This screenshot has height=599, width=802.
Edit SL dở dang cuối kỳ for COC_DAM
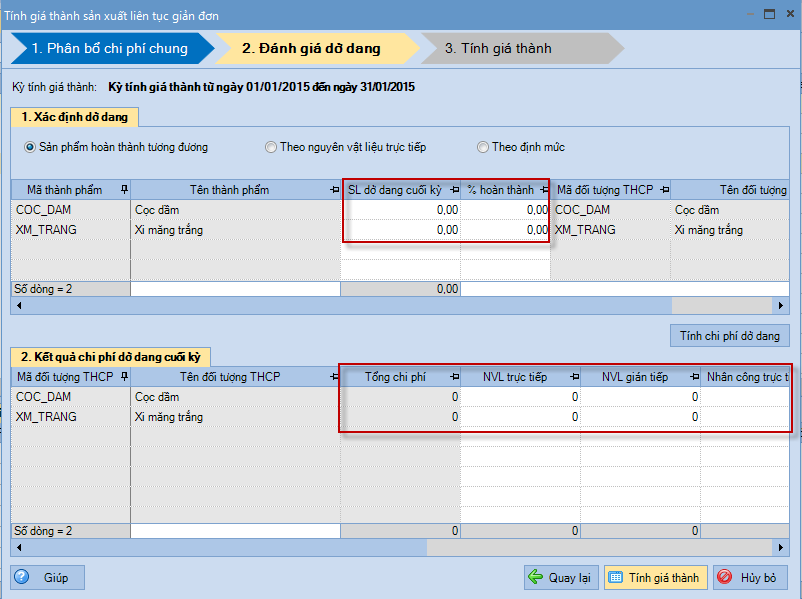tap(400, 210)
